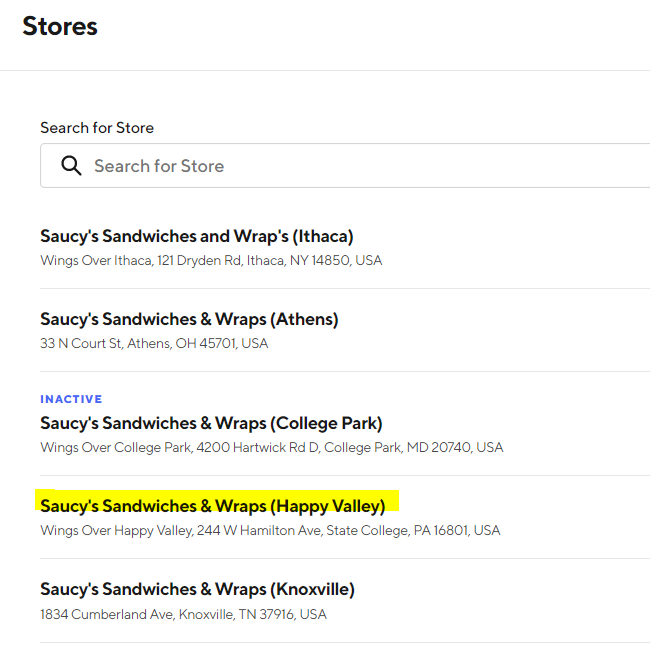Click the 33 N Court St address
This screenshot has height=651, width=650.
click(93, 344)
